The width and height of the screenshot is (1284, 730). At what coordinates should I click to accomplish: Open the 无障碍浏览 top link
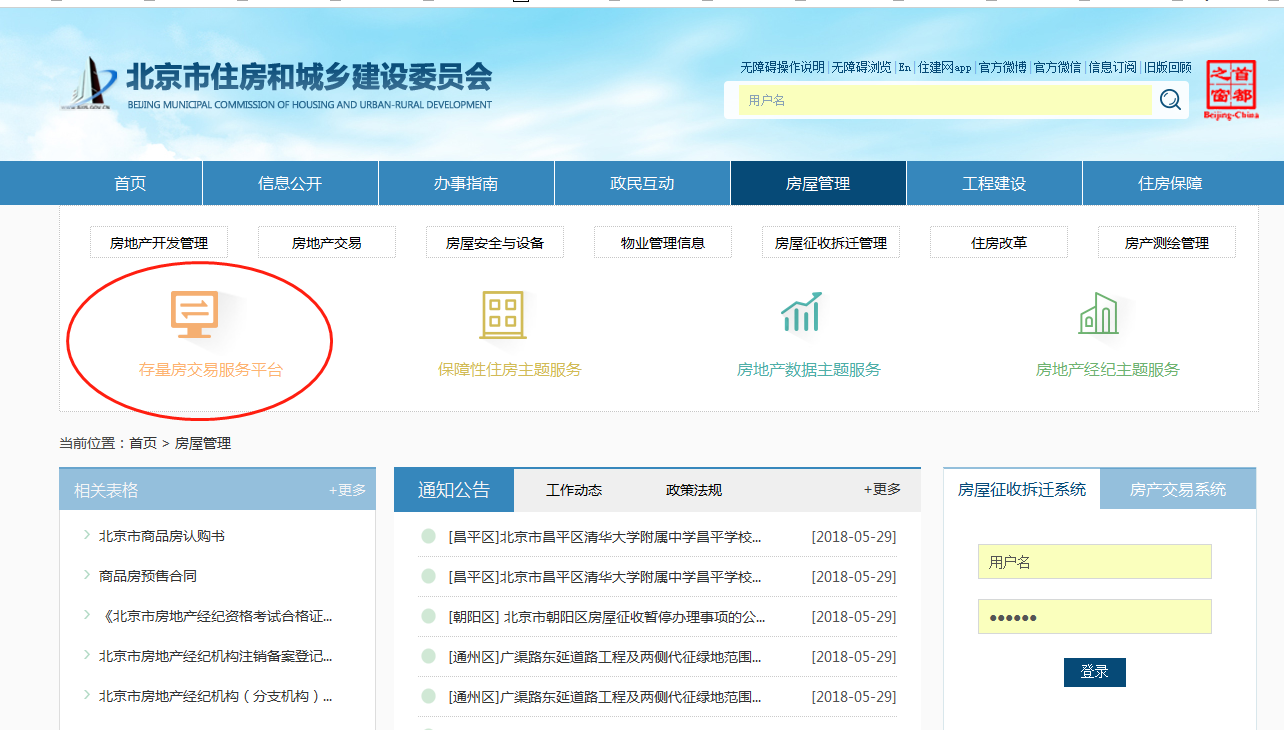(x=861, y=67)
